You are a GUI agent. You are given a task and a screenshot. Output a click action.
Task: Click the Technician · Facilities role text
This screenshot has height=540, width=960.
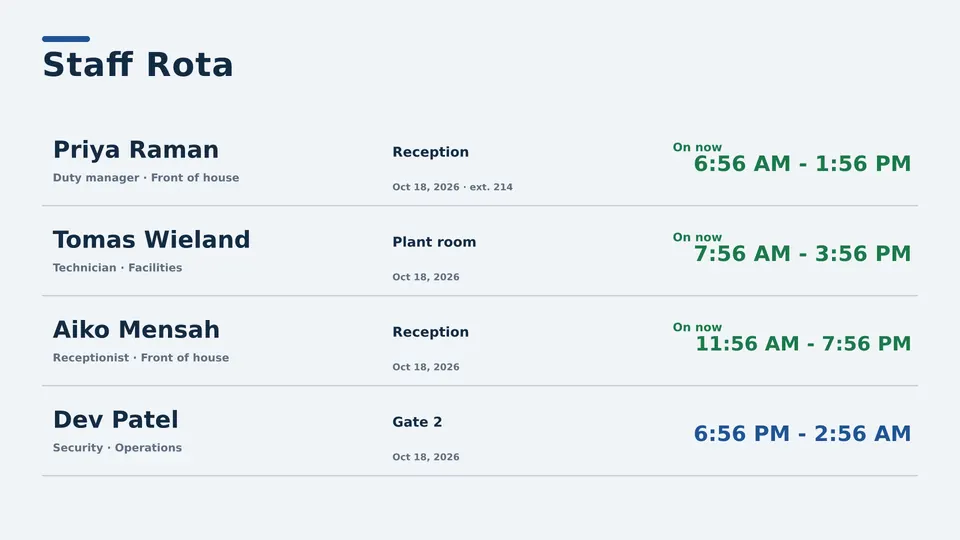[x=118, y=268]
